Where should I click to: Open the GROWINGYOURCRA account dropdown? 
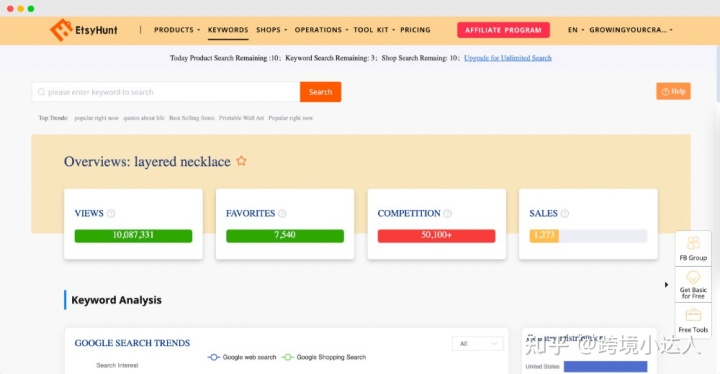click(631, 30)
